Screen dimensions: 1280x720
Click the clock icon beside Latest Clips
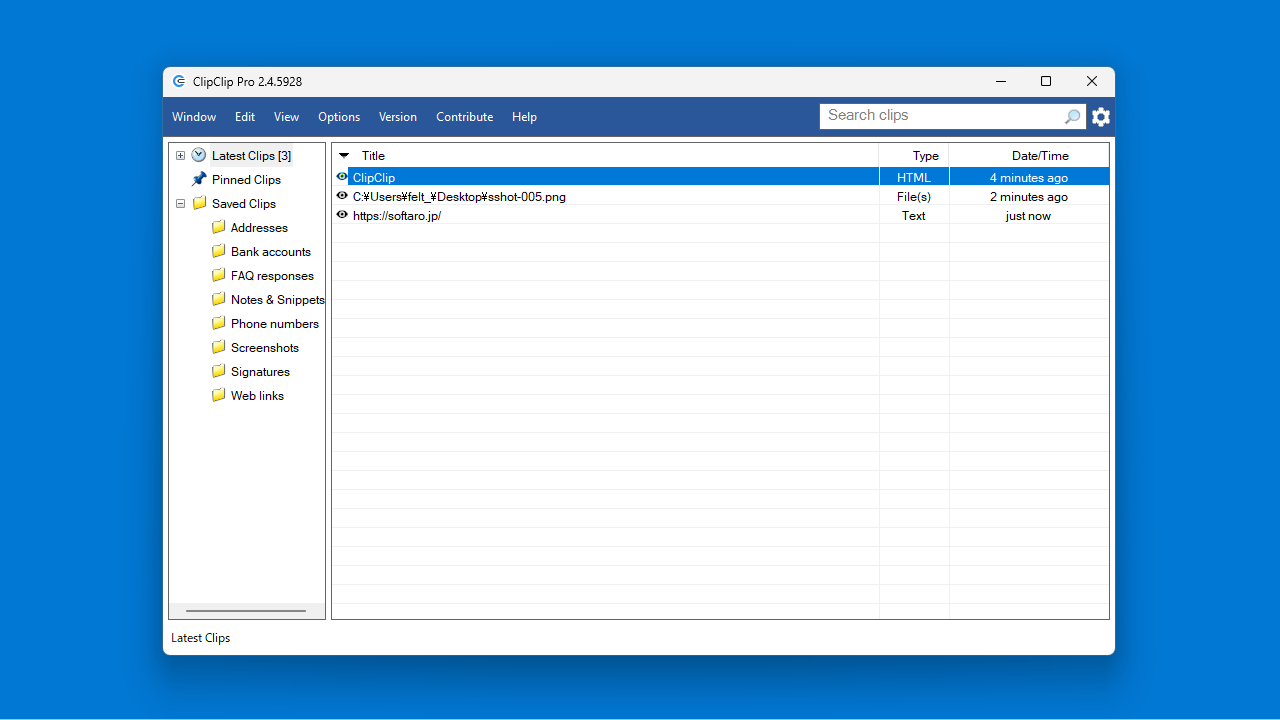coord(199,155)
